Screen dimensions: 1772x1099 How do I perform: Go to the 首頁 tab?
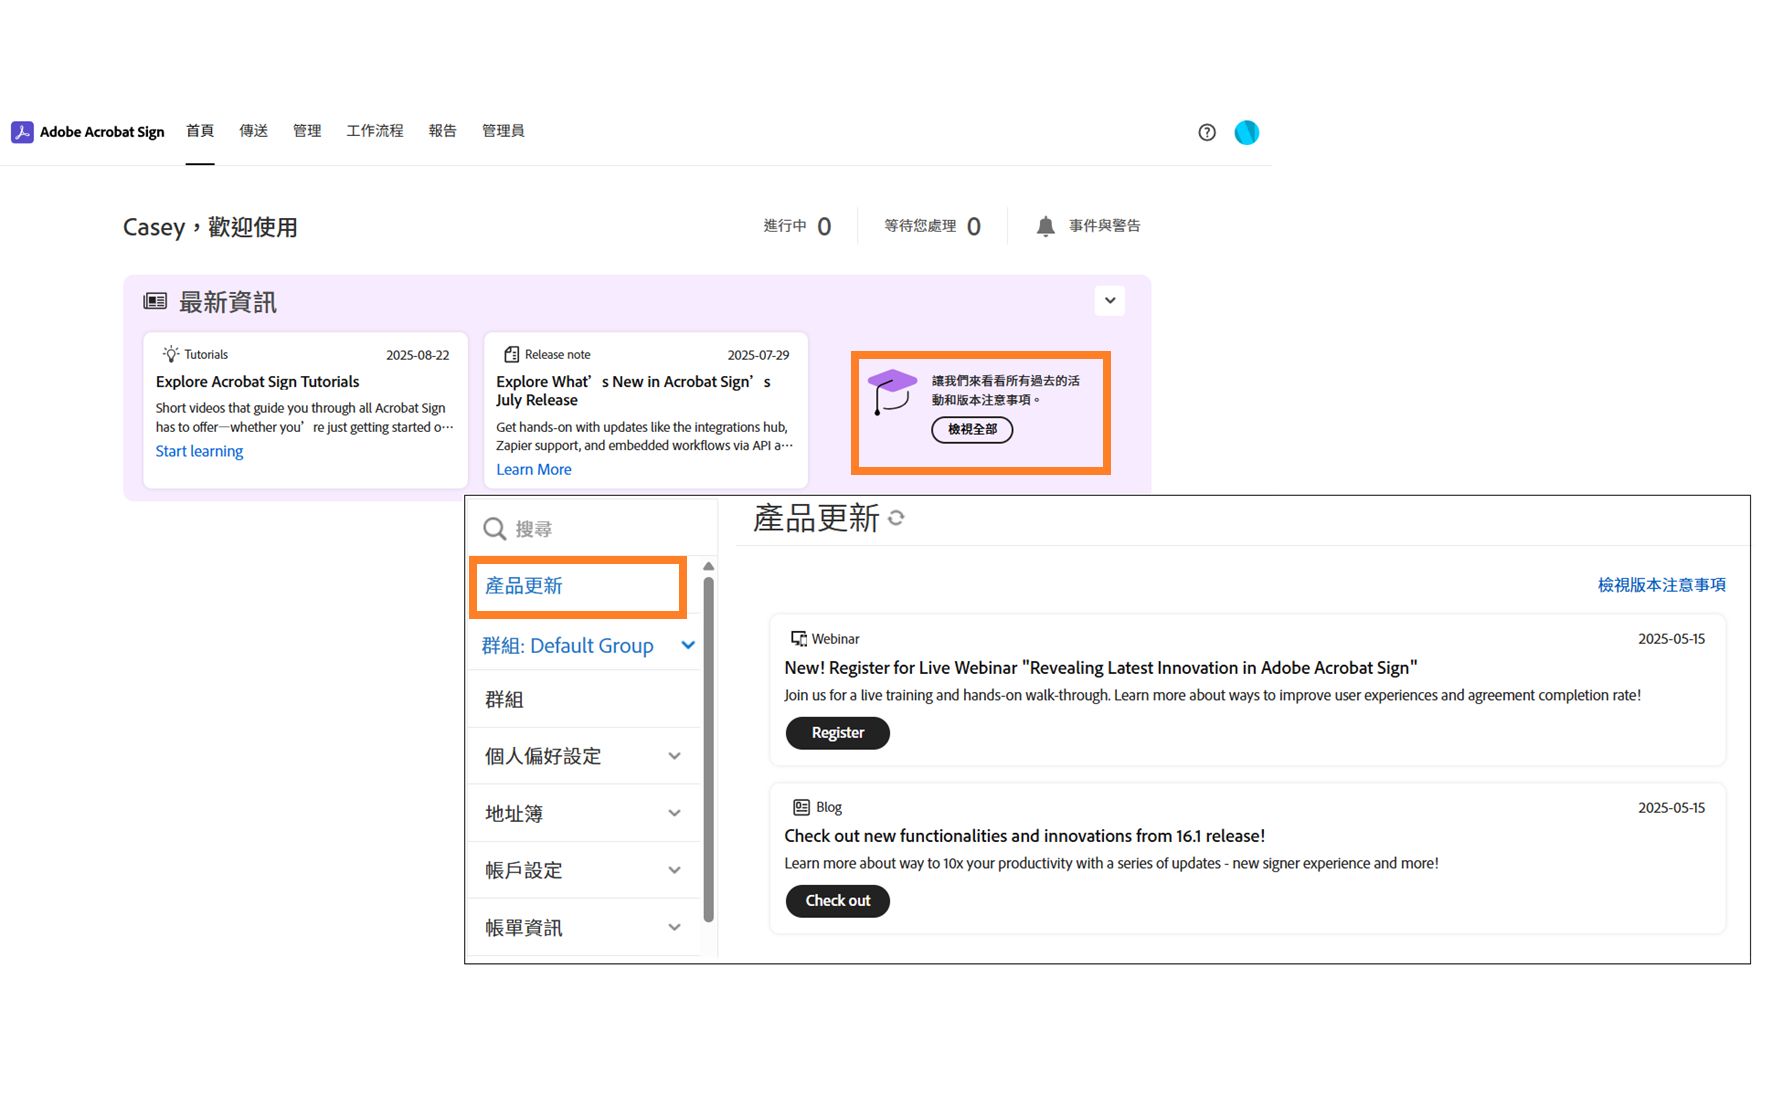pyautogui.click(x=200, y=131)
